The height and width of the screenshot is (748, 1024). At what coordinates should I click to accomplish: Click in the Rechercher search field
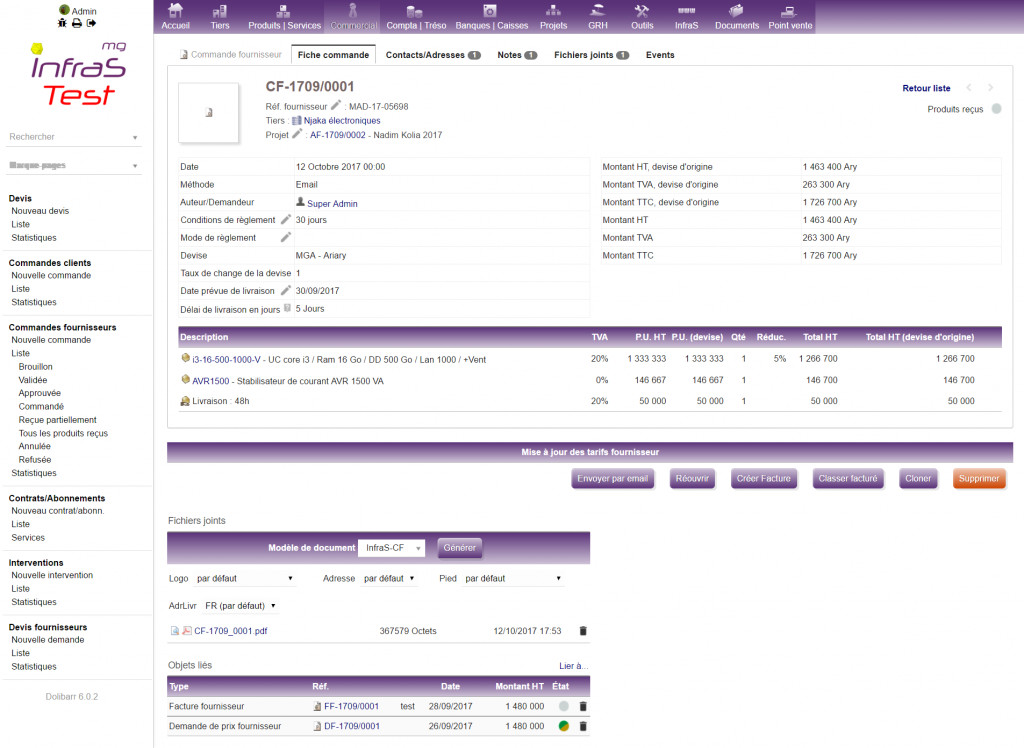pyautogui.click(x=73, y=137)
